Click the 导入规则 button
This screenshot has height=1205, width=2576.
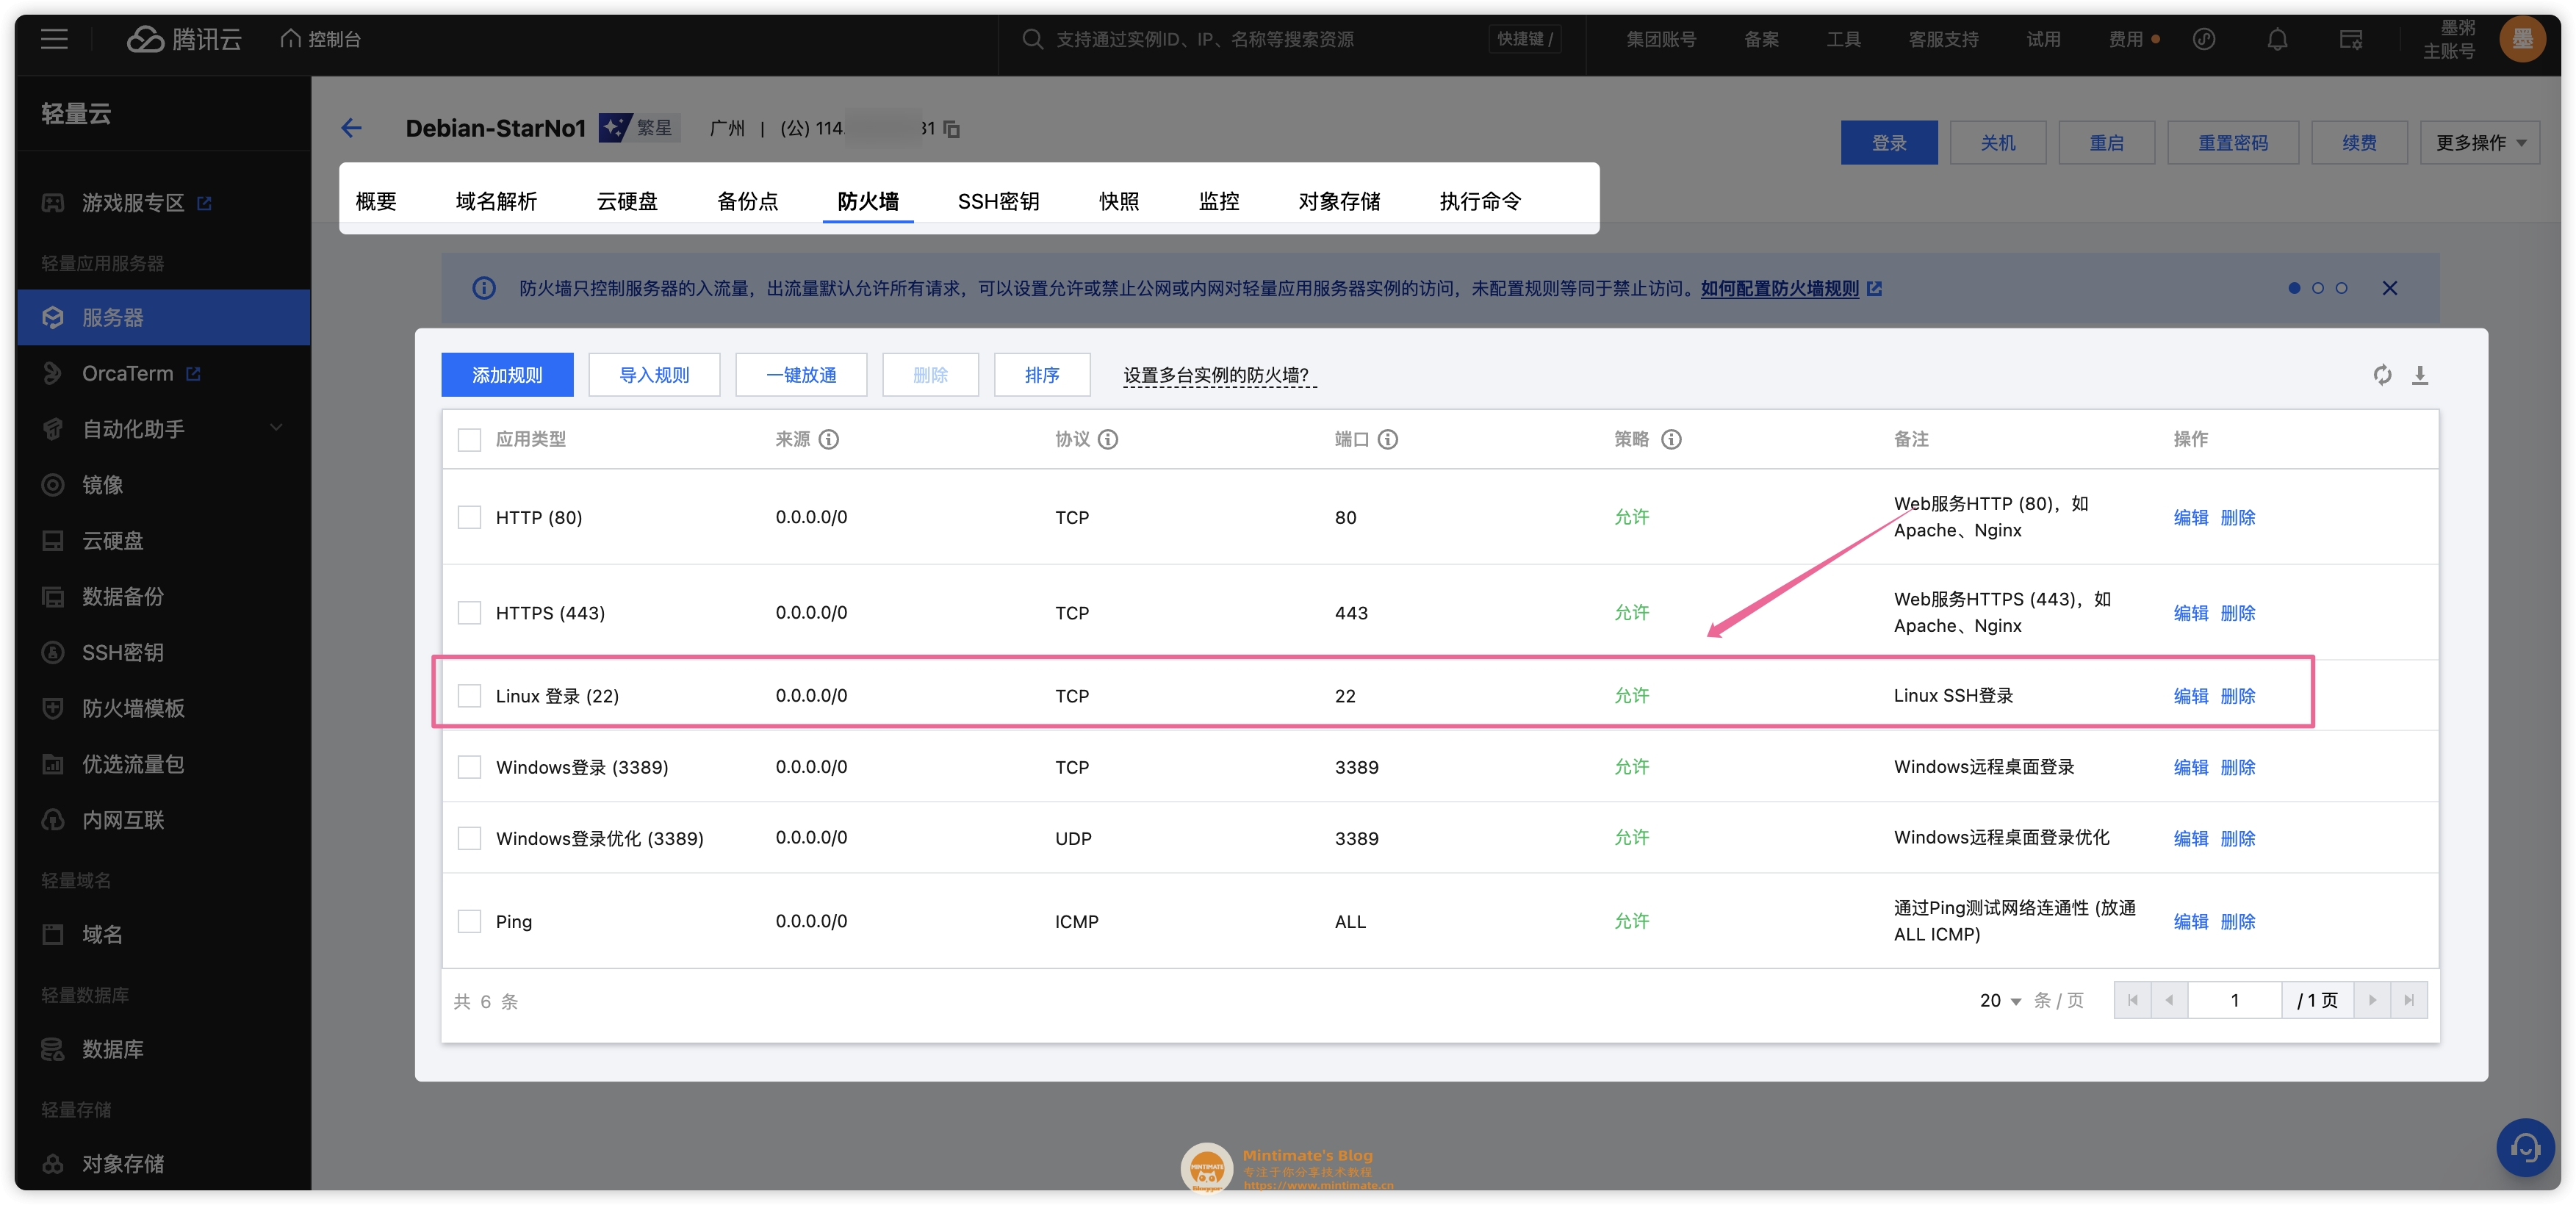coord(654,375)
